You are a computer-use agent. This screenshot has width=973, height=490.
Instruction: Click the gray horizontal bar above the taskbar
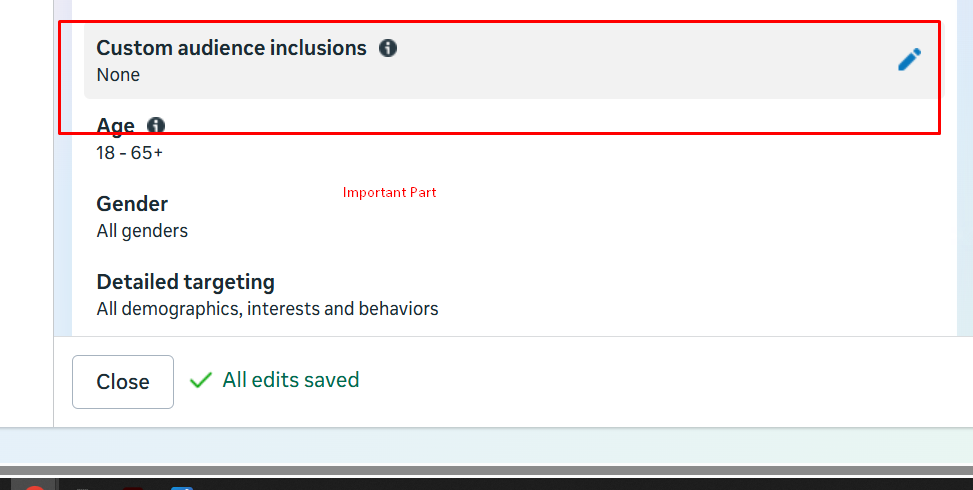[486, 470]
